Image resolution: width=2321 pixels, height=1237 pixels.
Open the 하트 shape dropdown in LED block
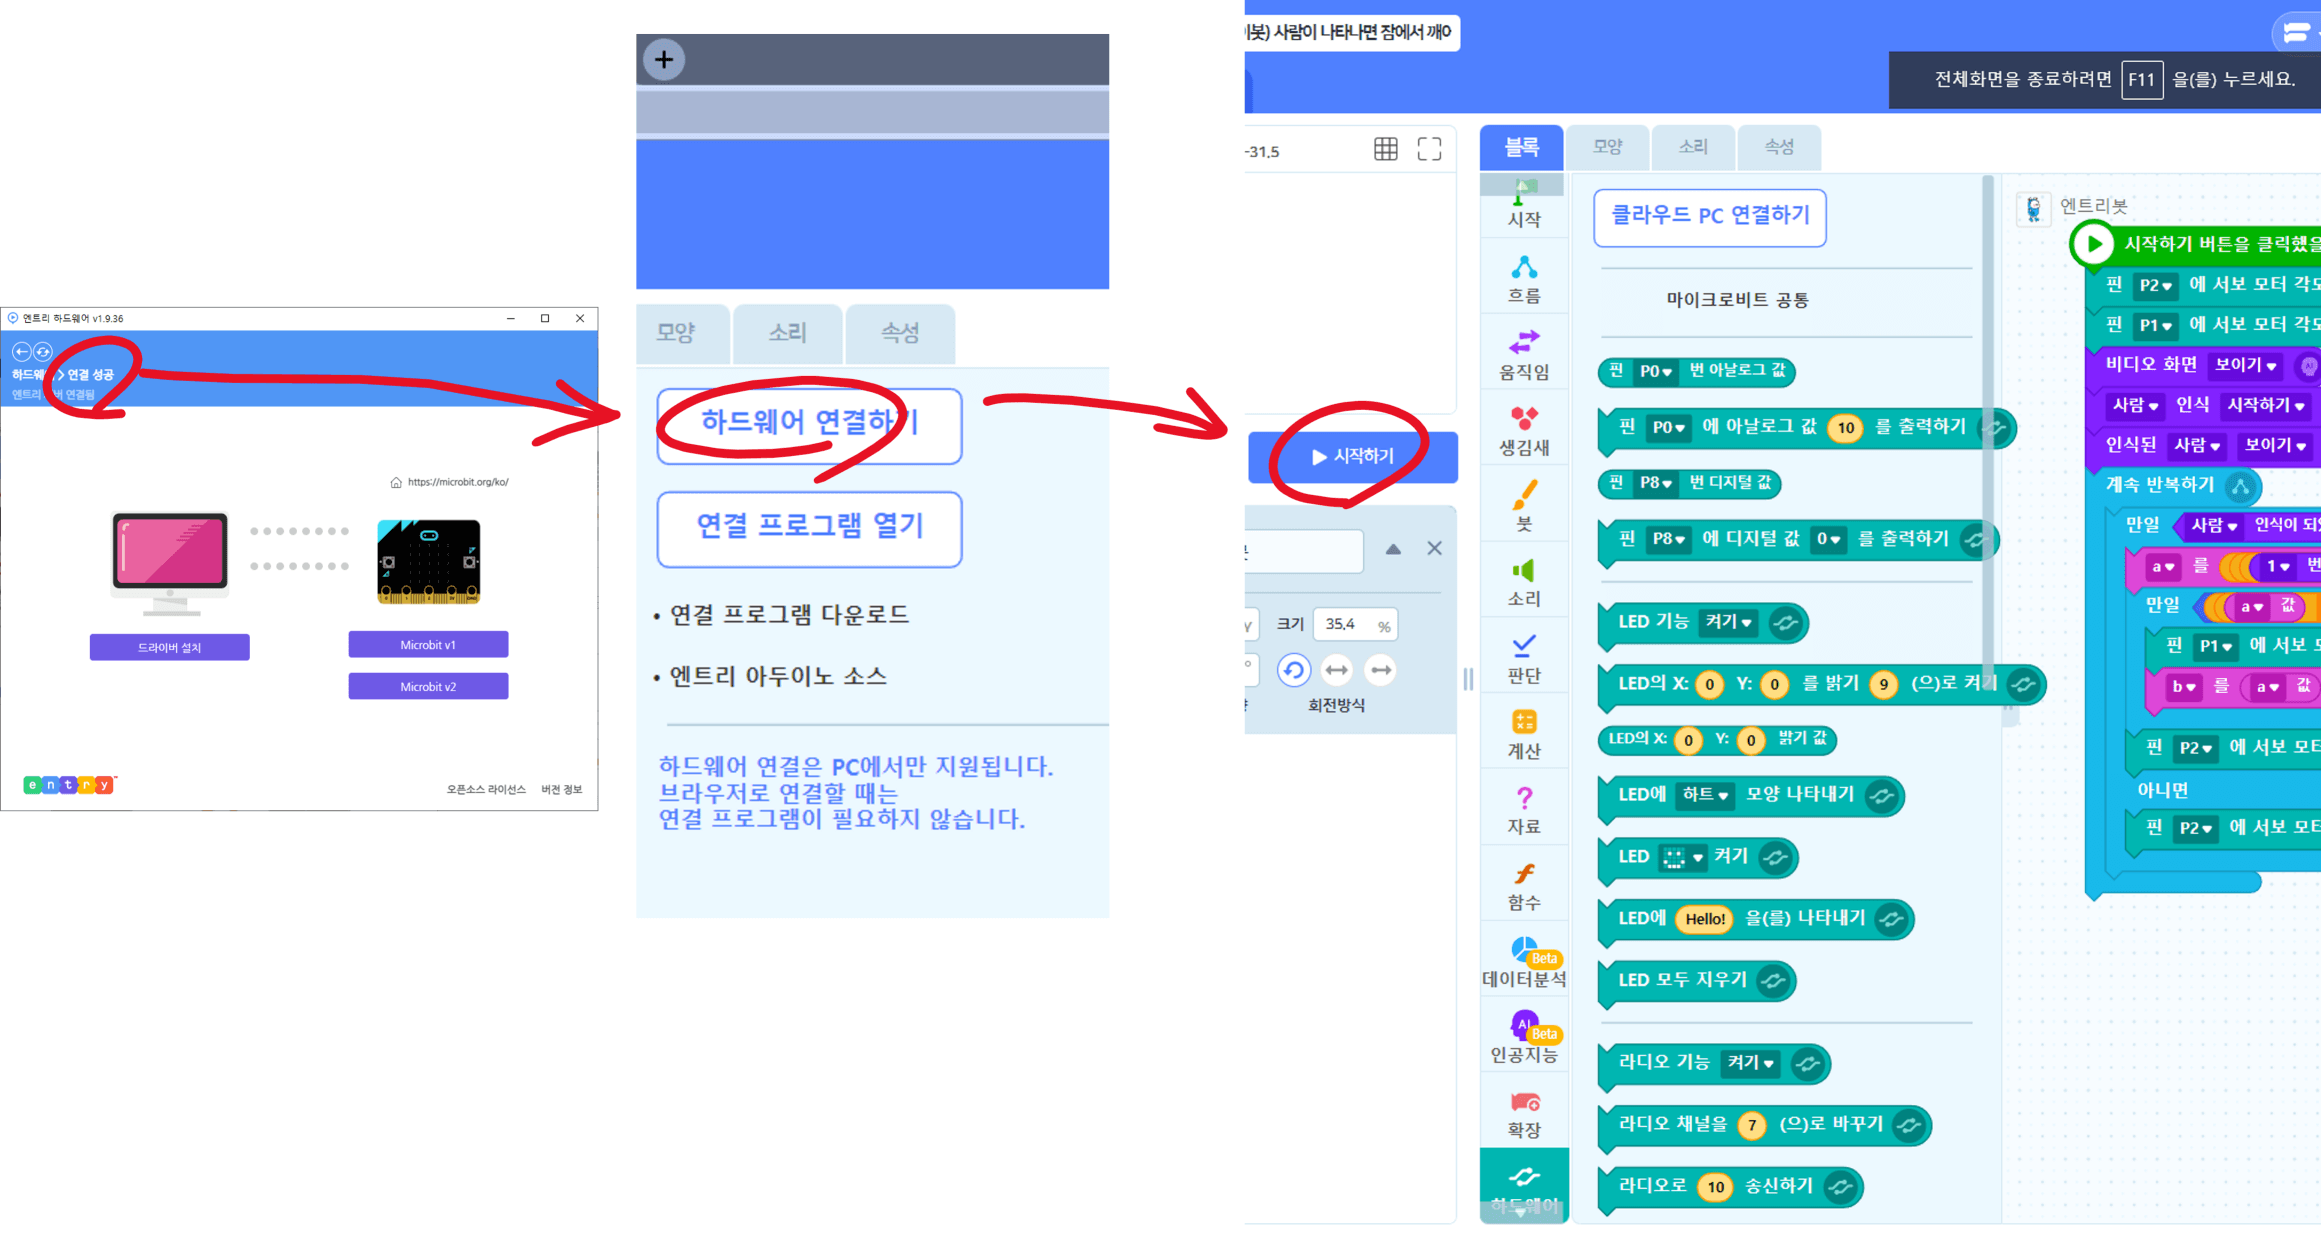pos(1705,795)
